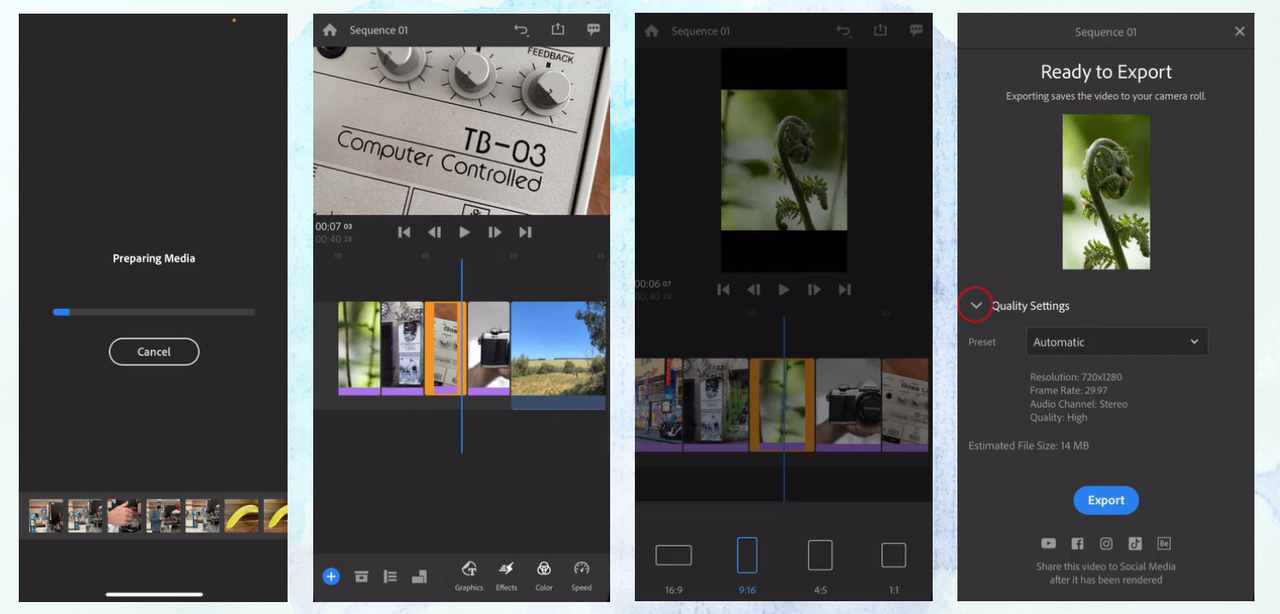Tap share icon in the TB-03 editing screen
1280x614 pixels.
click(558, 30)
